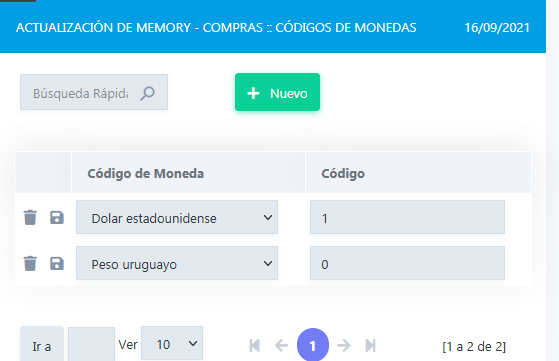Open the Dolar estadounidense currency dropdown

click(177, 217)
